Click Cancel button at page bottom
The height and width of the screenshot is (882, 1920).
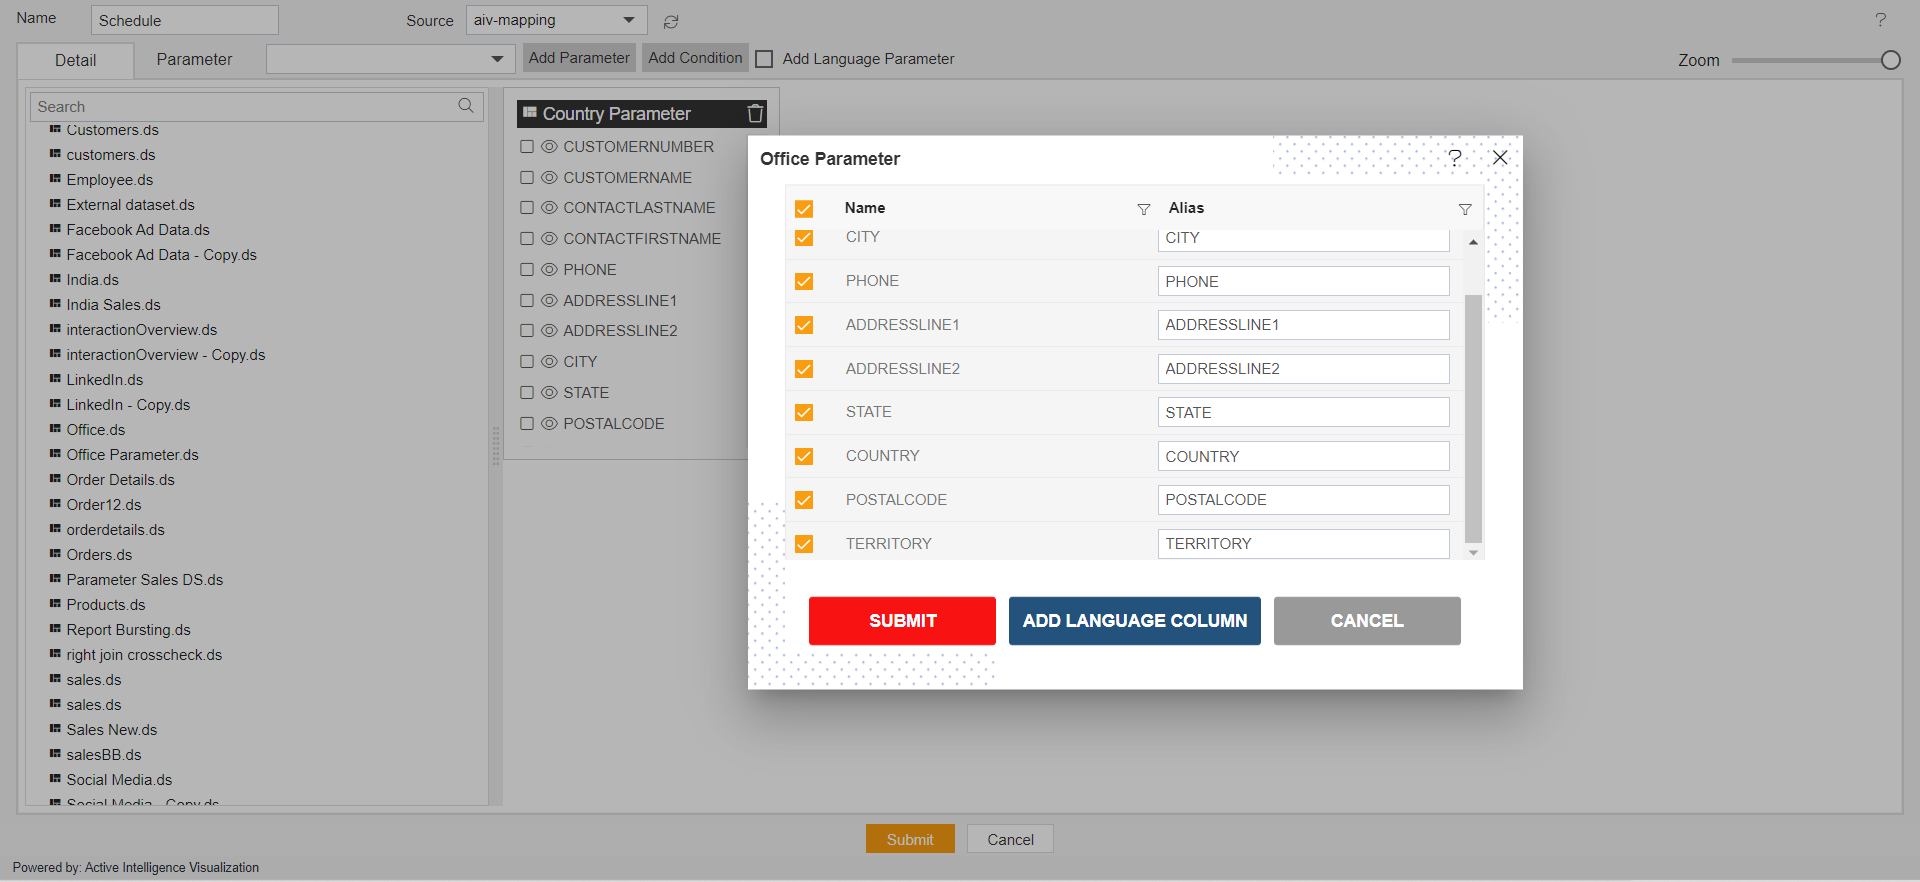1010,839
